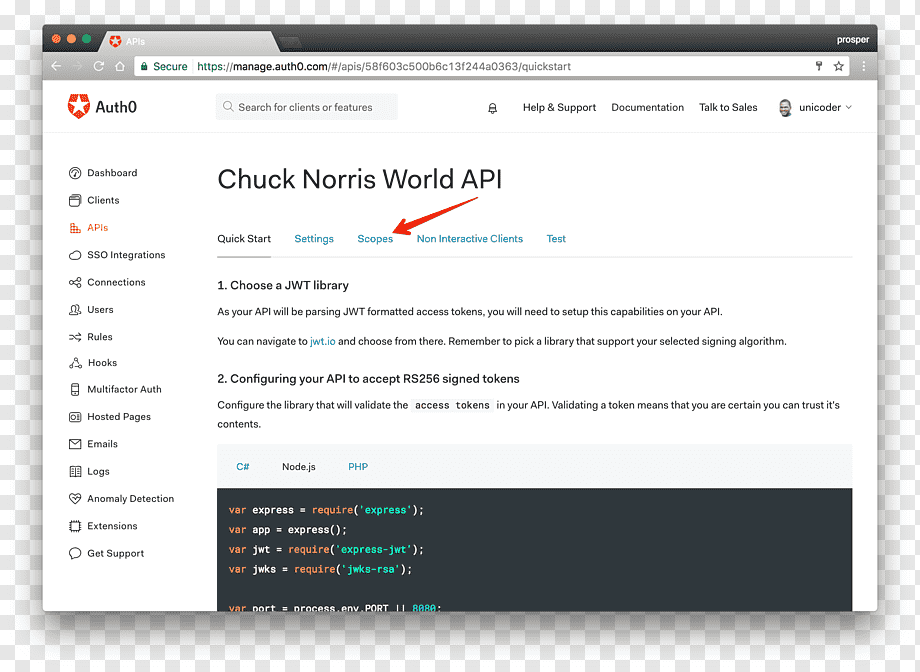Image resolution: width=920 pixels, height=672 pixels.
Task: Click Talk to Sales link
Action: point(728,107)
